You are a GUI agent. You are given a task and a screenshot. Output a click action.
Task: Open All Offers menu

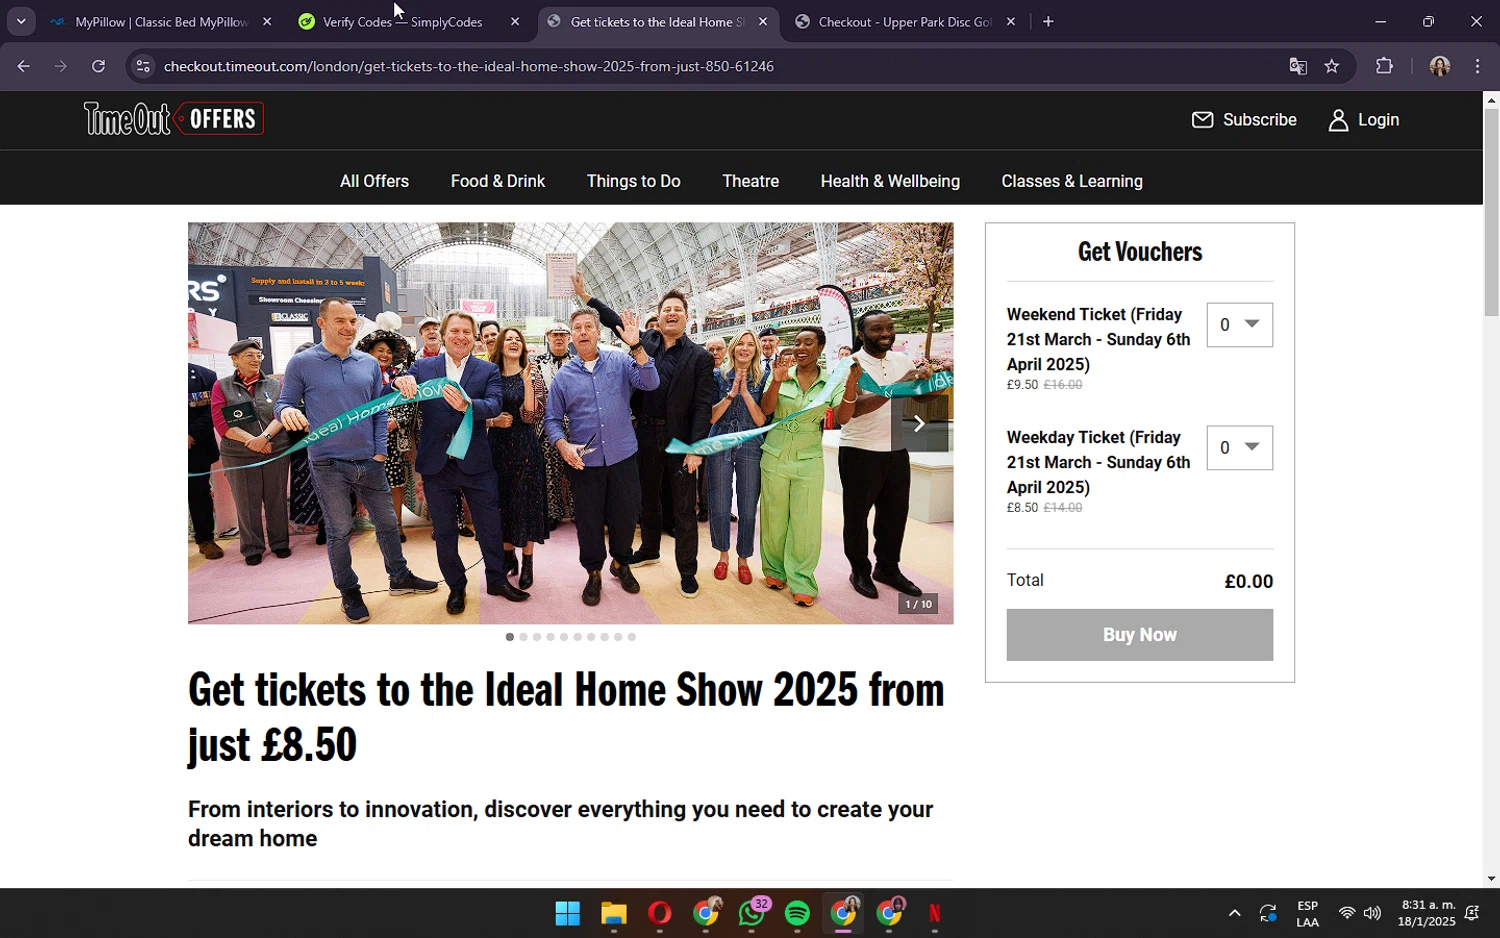click(x=374, y=181)
